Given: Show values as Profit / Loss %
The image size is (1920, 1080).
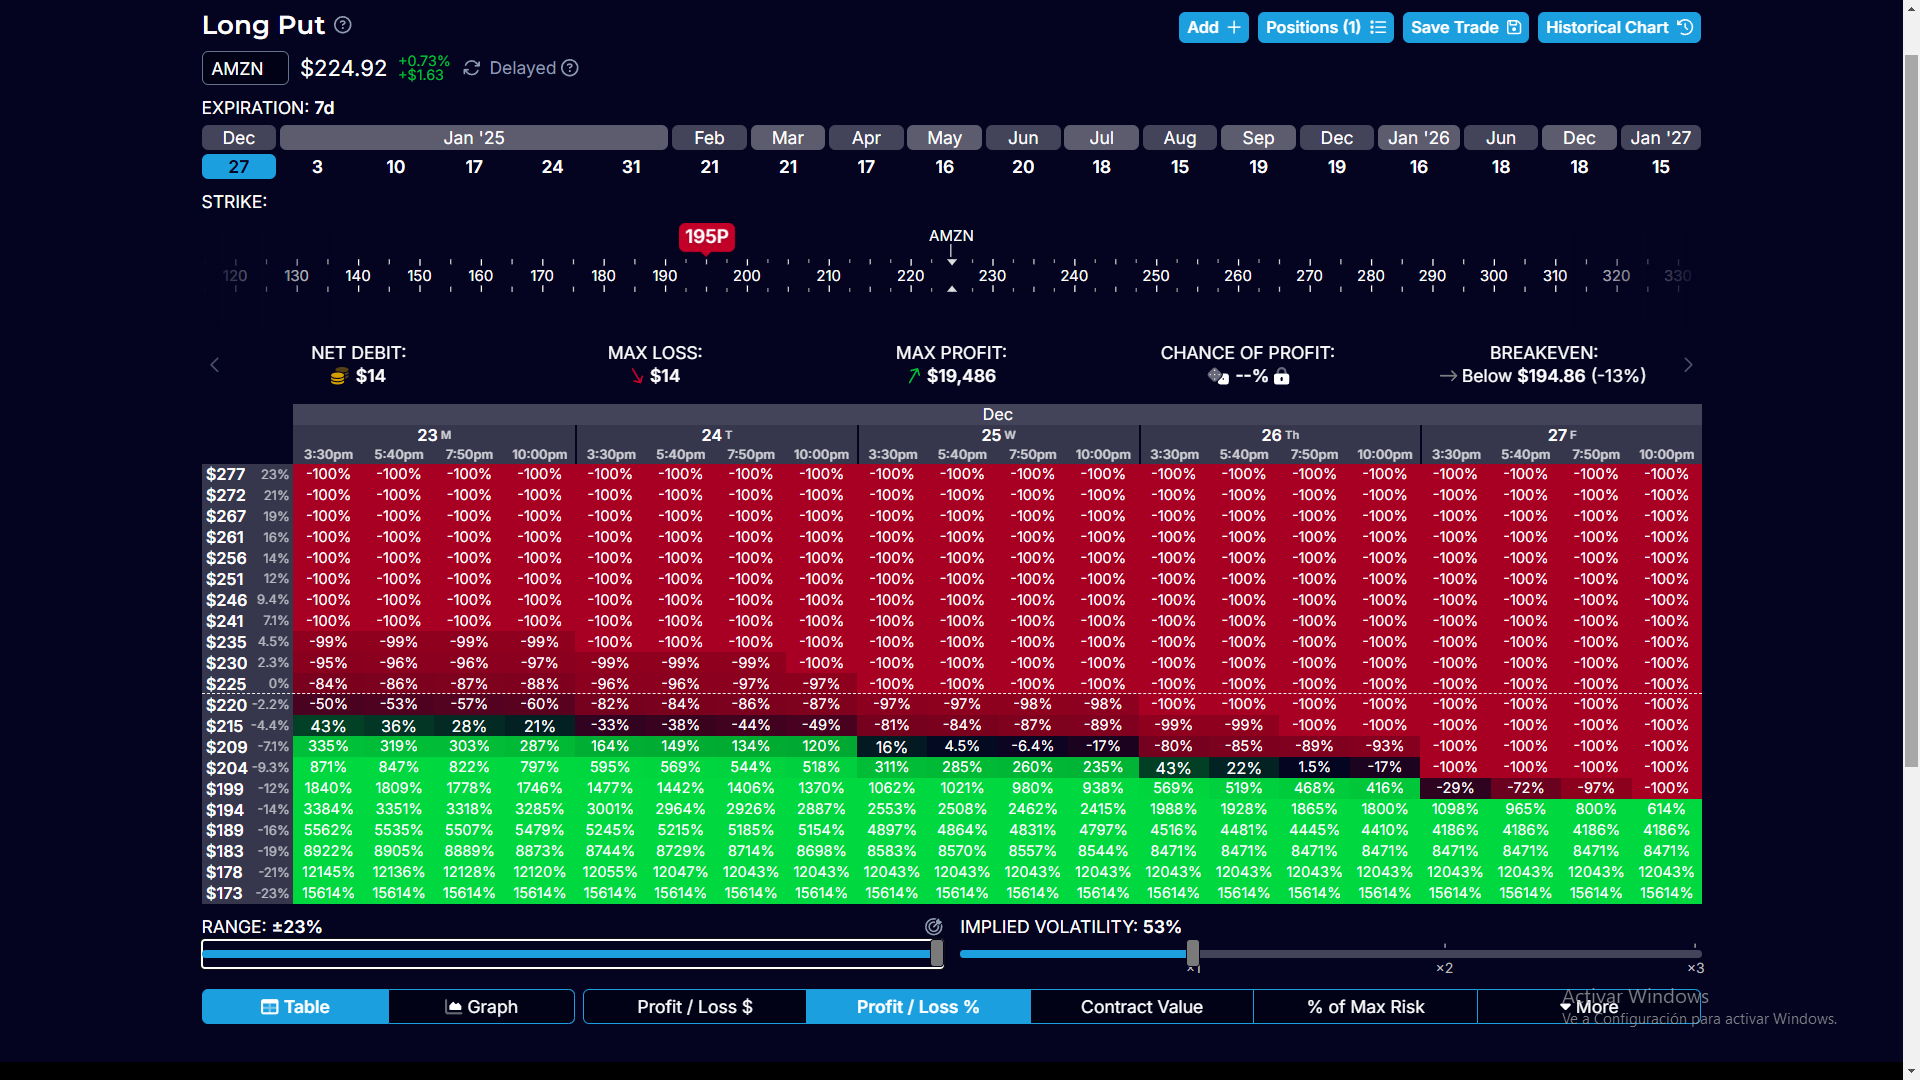Looking at the screenshot, I should (x=918, y=1007).
